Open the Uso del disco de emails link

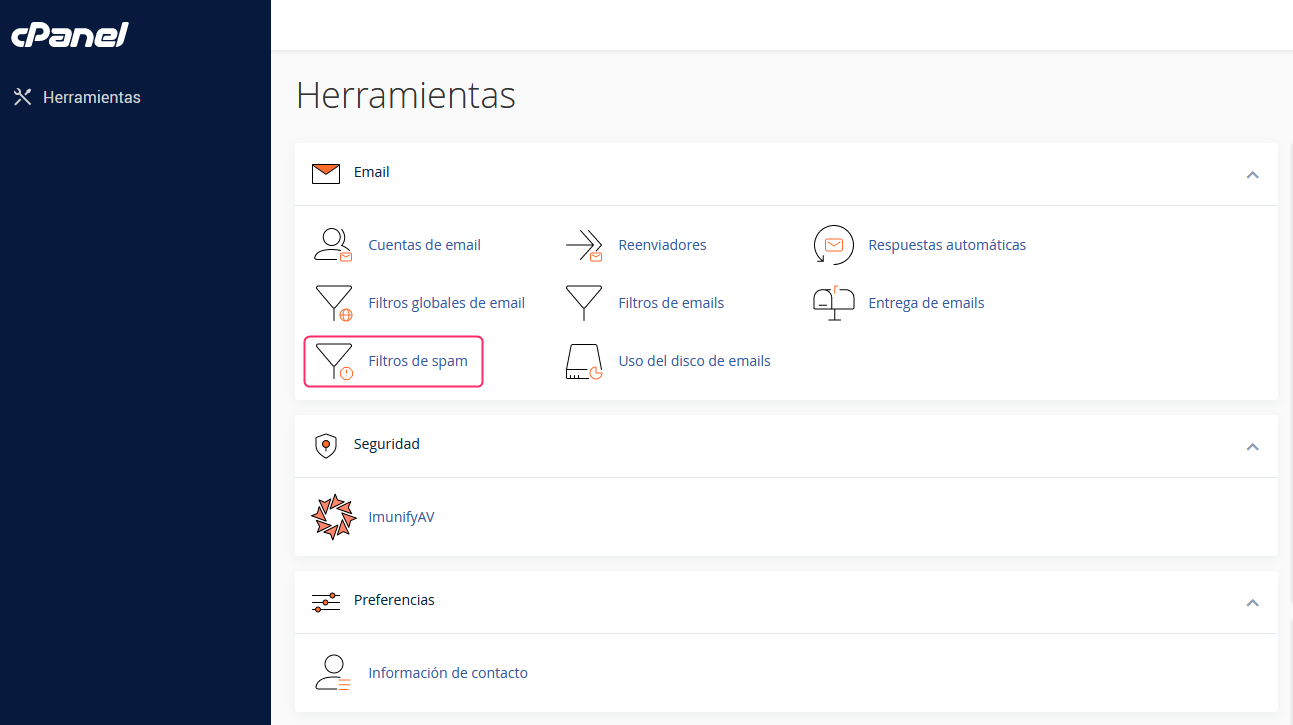point(694,361)
